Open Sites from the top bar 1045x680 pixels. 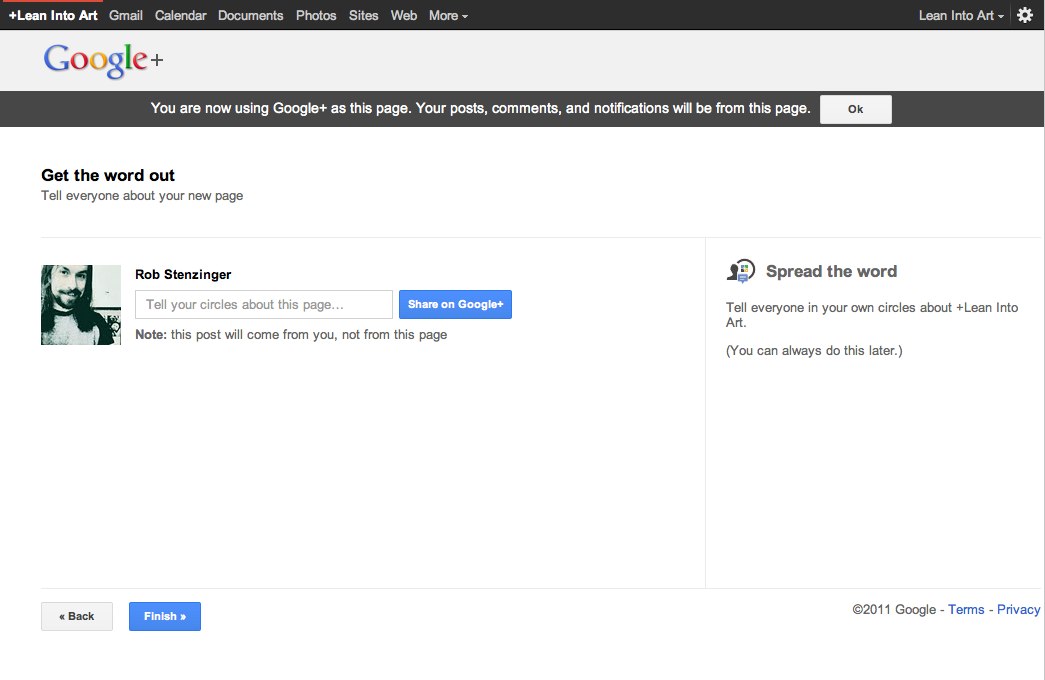[x=363, y=15]
